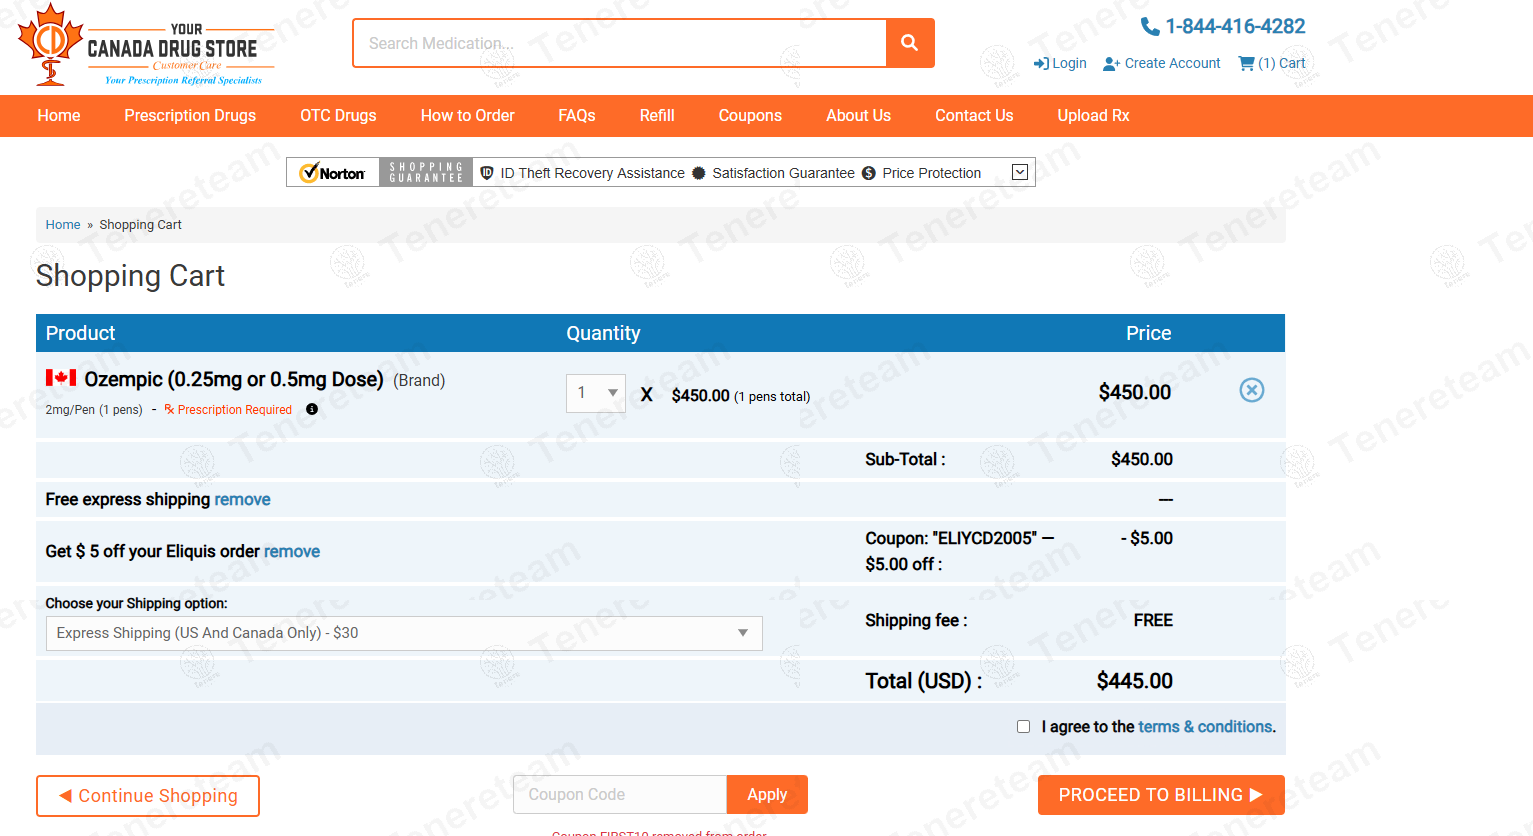Open the (1) Cart link

(1272, 63)
